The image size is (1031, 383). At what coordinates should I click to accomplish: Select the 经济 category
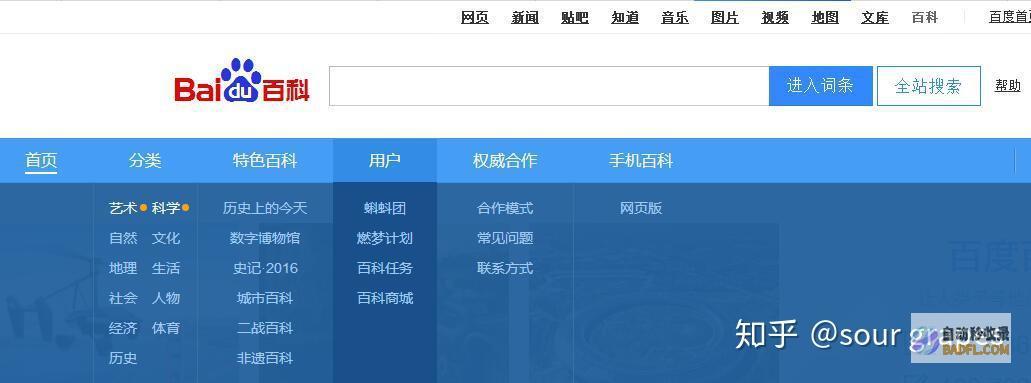pyautogui.click(x=123, y=328)
